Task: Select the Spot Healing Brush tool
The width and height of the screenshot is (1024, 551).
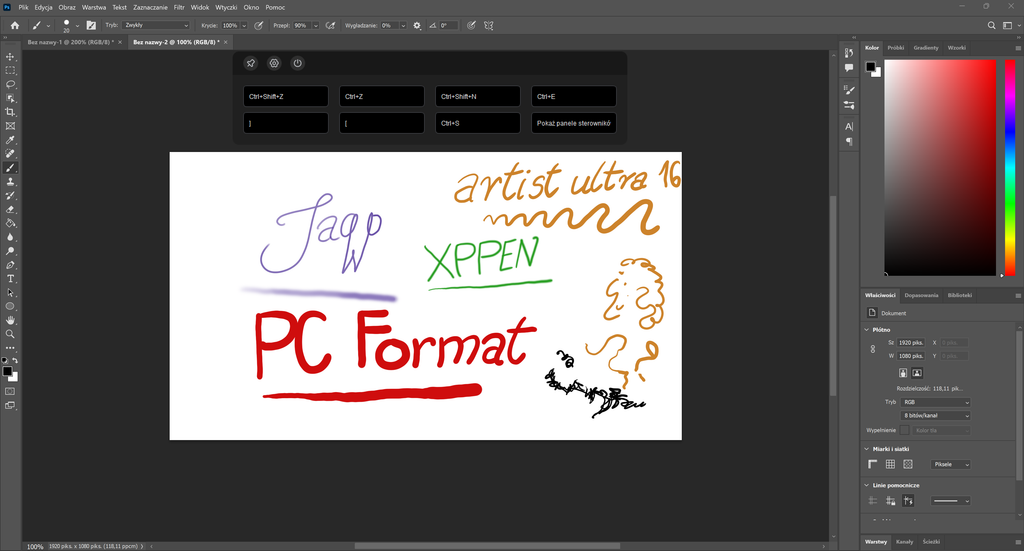Action: [10, 154]
